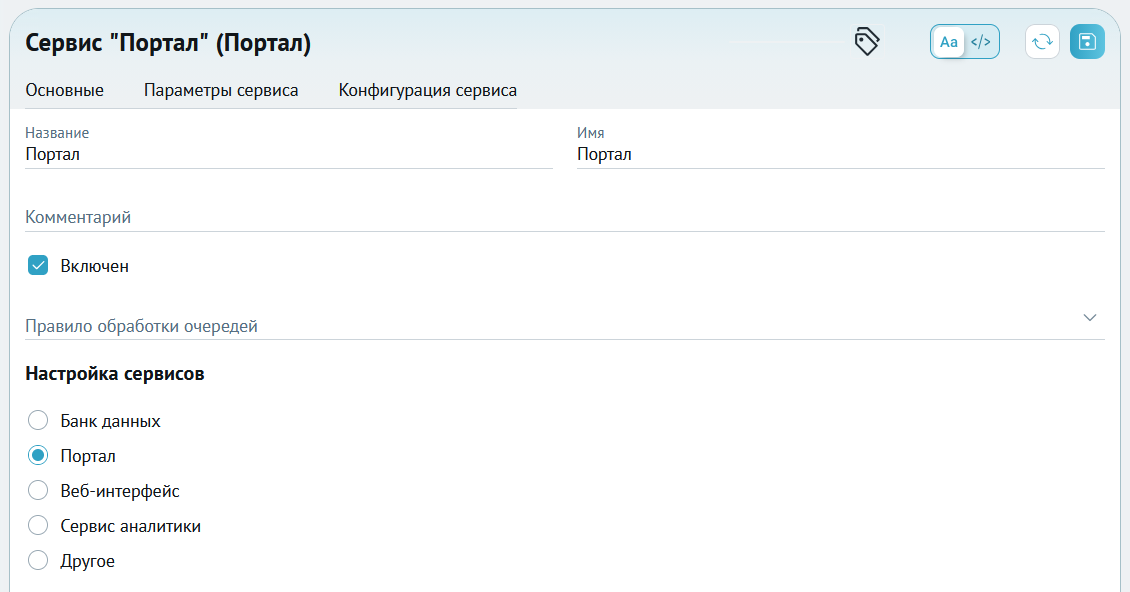
Task: Uncheck the Включен checkbox
Action: click(38, 265)
